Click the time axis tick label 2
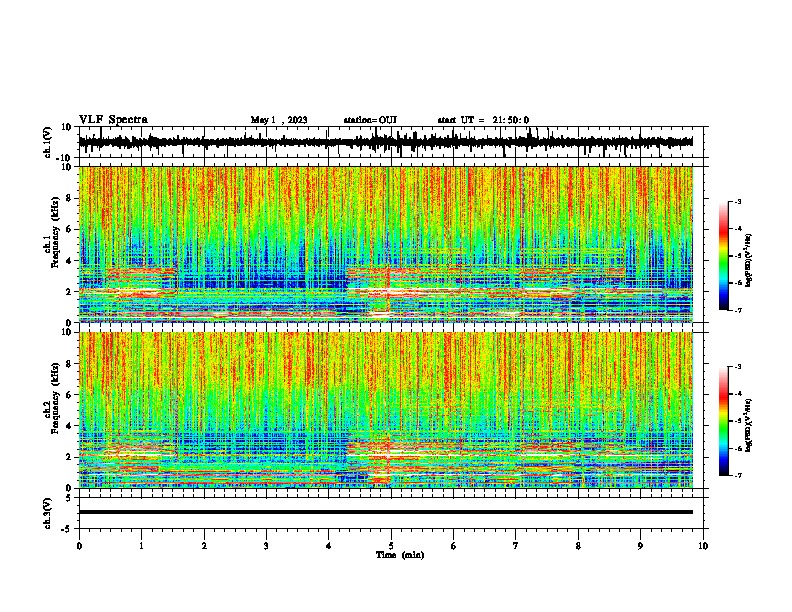This screenshot has height=612, width=792. click(204, 546)
